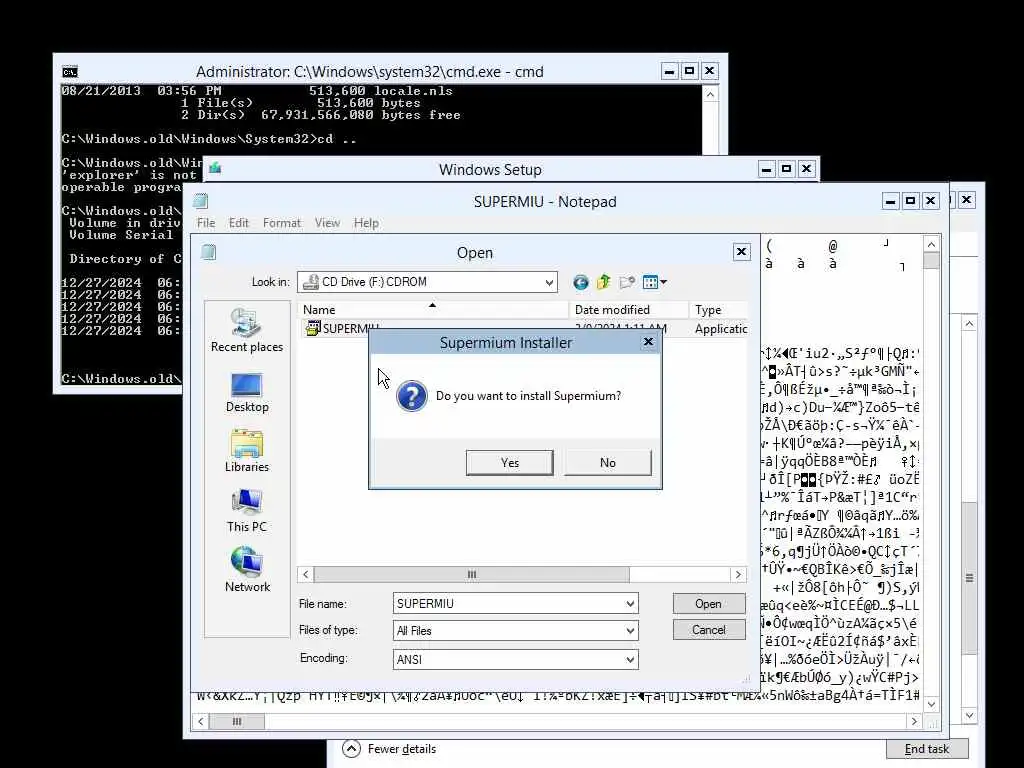Close the cmd.exe window

(709, 71)
